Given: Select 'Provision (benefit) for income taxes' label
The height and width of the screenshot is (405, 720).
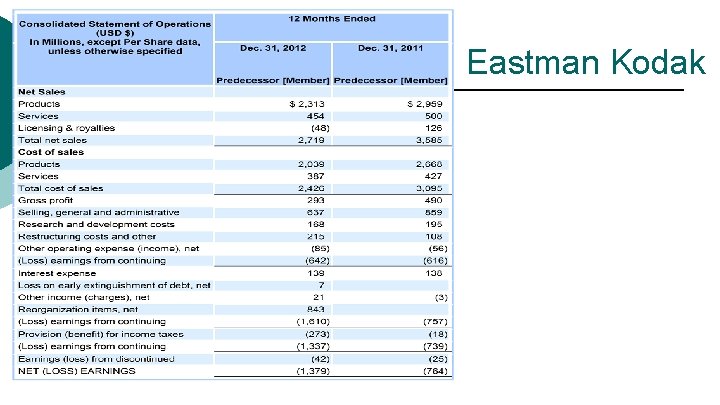Looking at the screenshot, I should [x=101, y=334].
